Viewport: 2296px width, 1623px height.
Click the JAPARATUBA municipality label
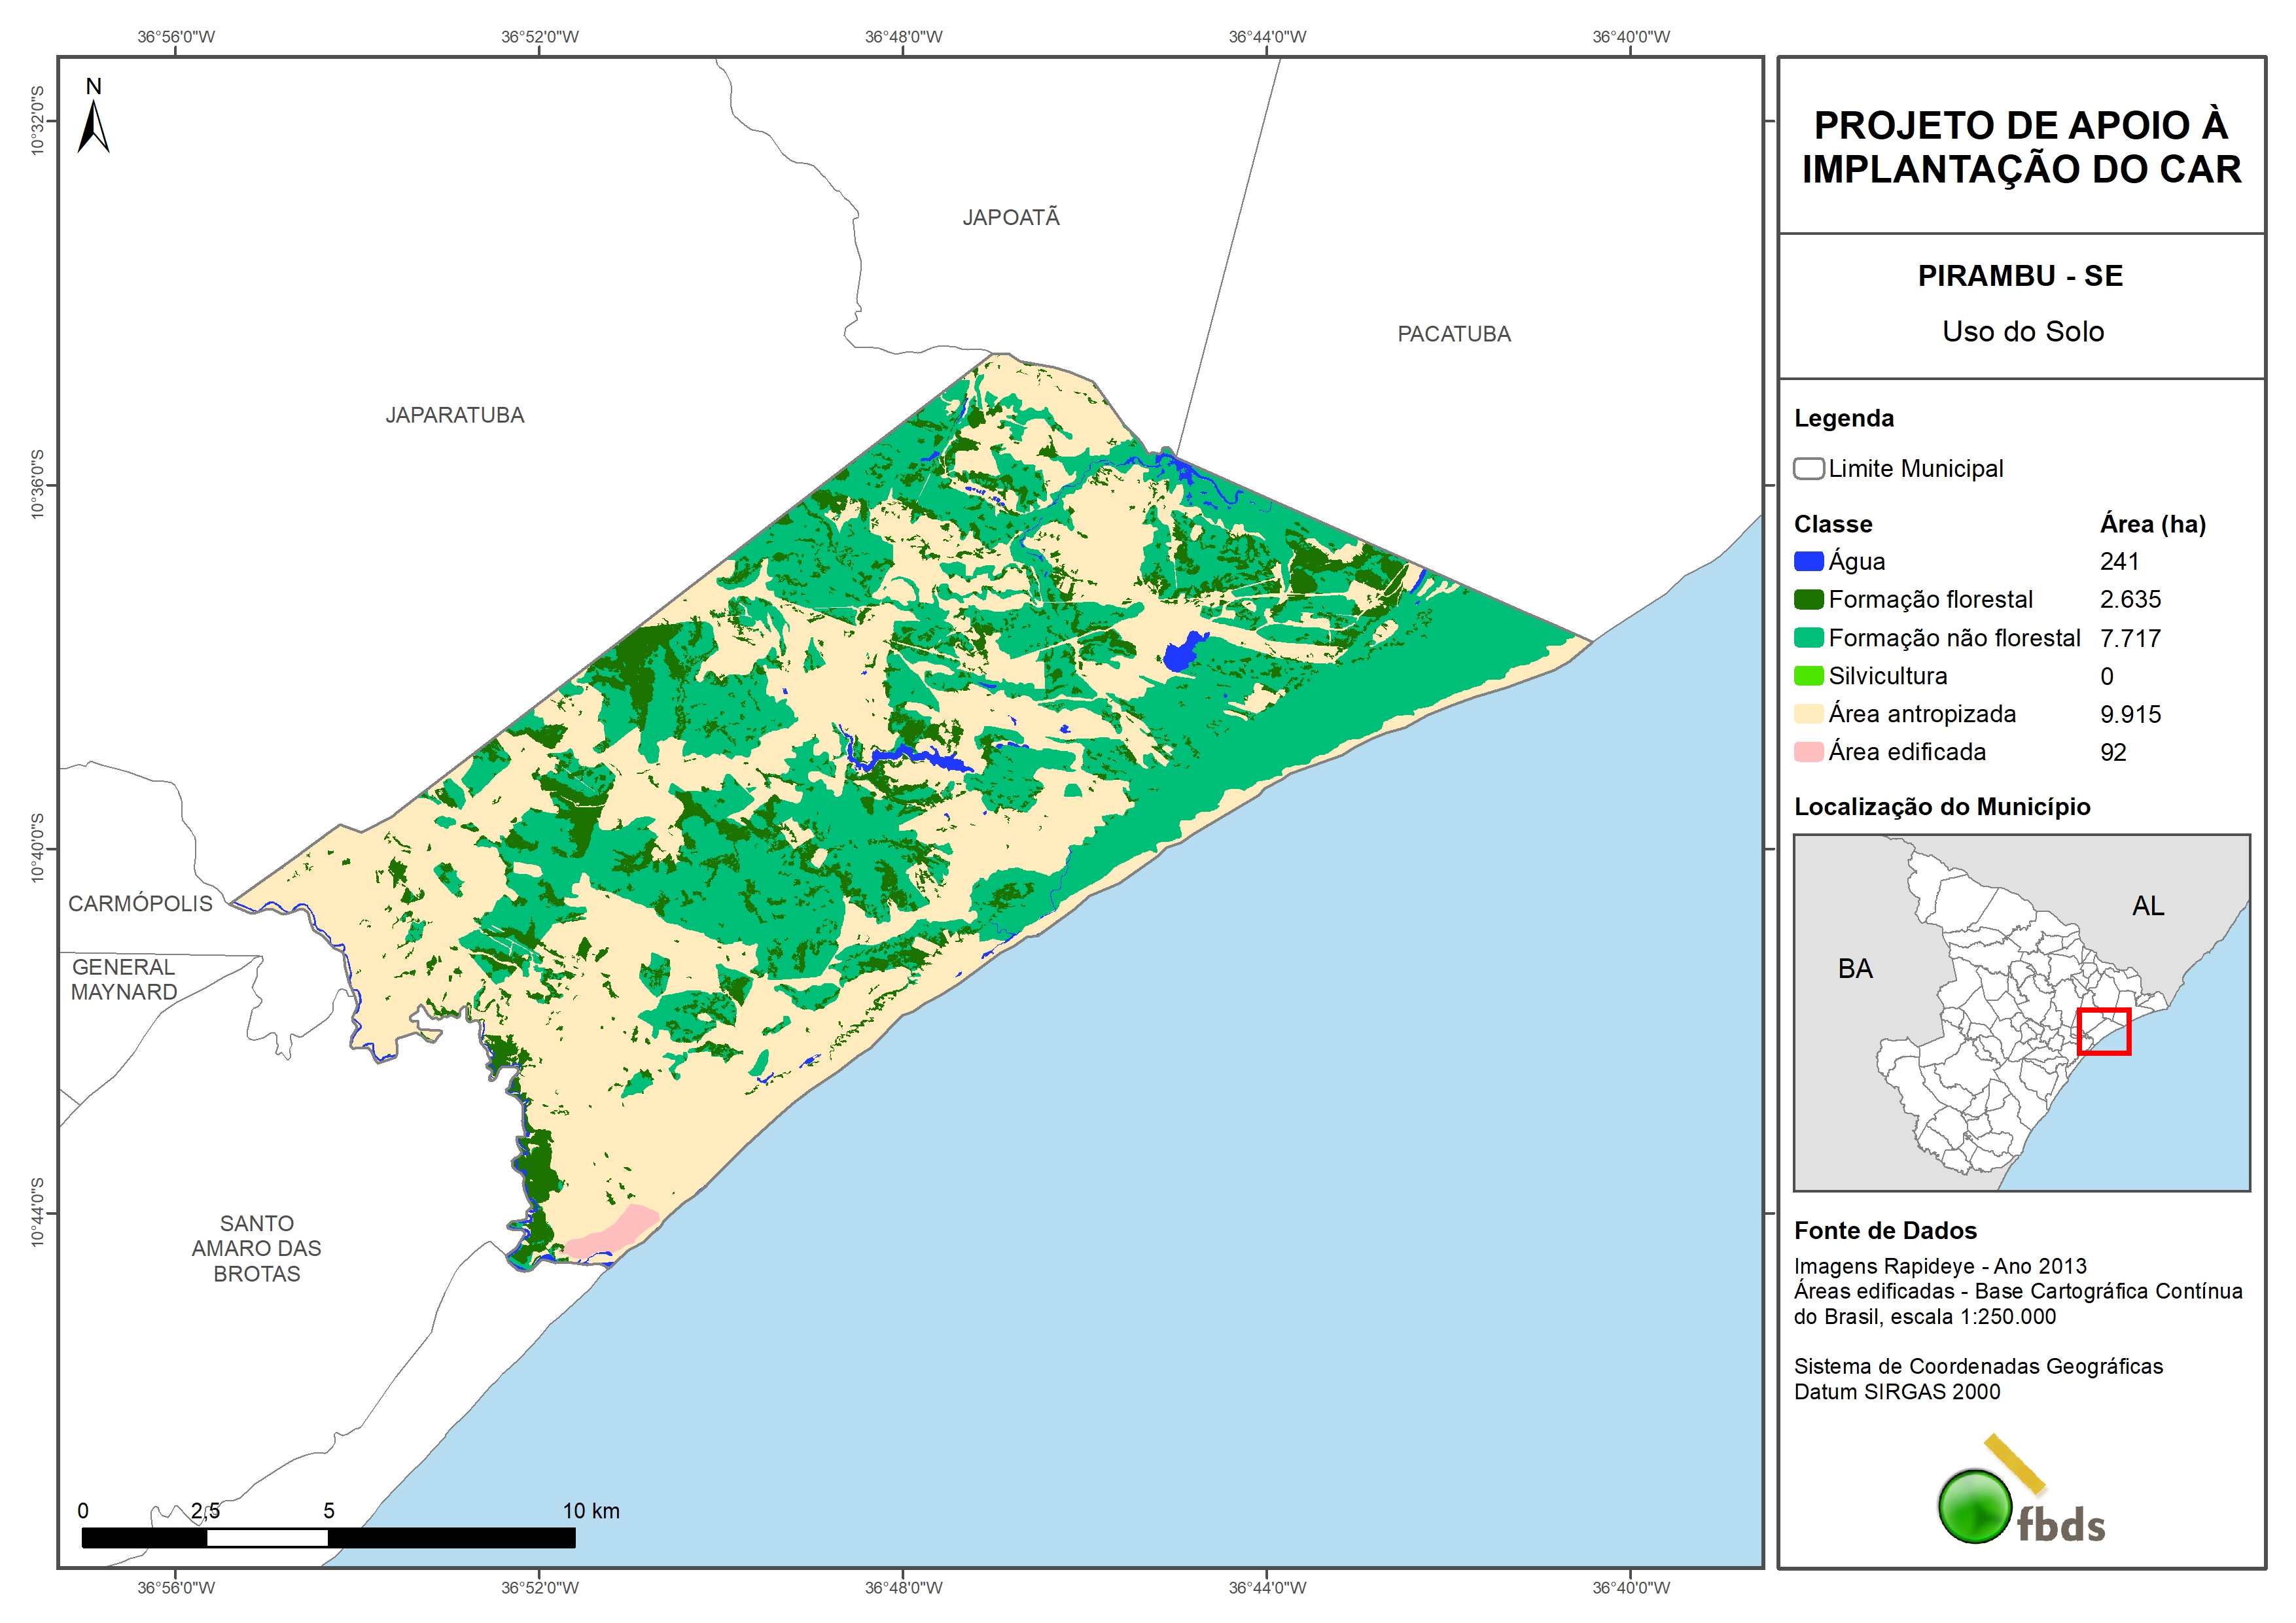[455, 415]
